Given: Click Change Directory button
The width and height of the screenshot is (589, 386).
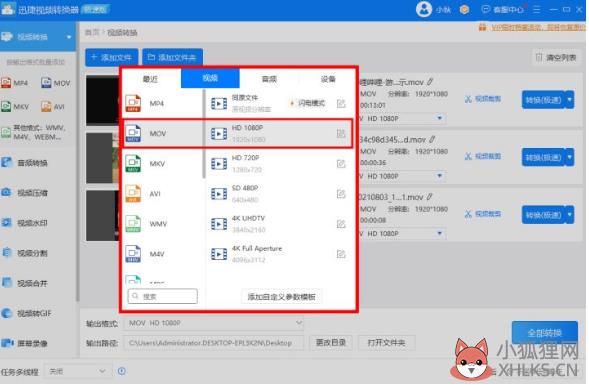Looking at the screenshot, I should pos(331,342).
